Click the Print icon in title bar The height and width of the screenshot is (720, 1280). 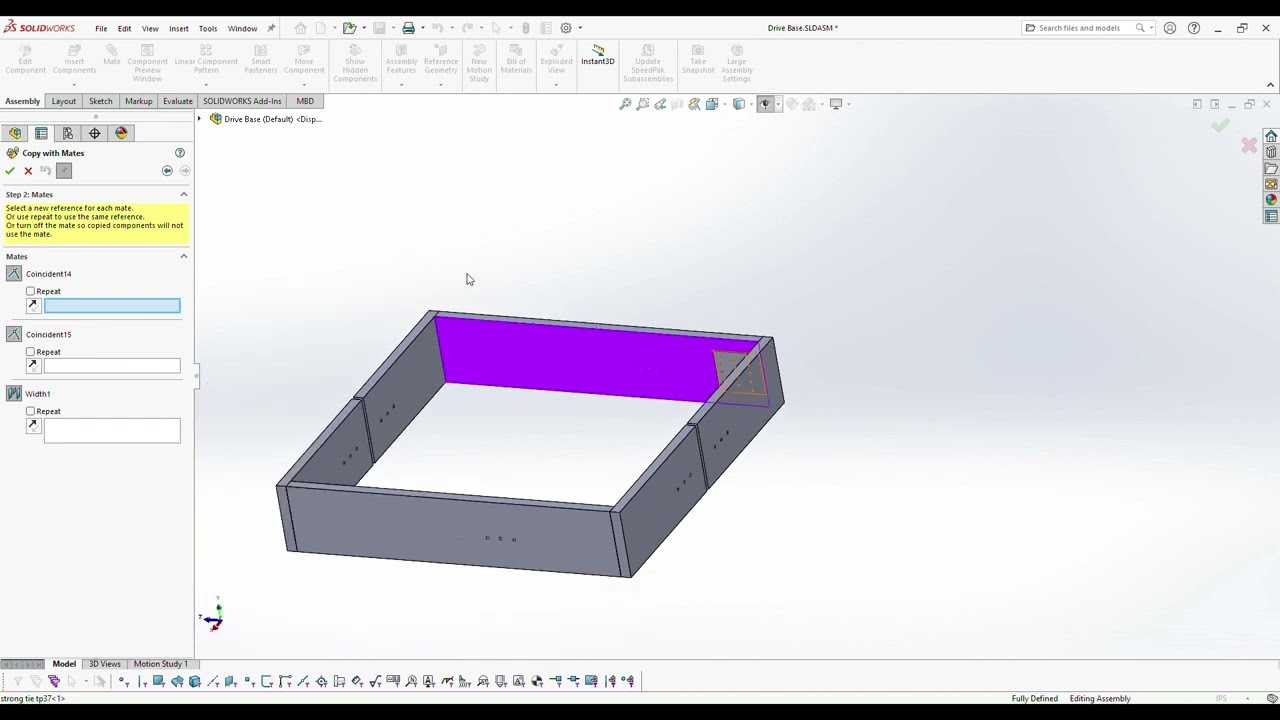point(408,28)
